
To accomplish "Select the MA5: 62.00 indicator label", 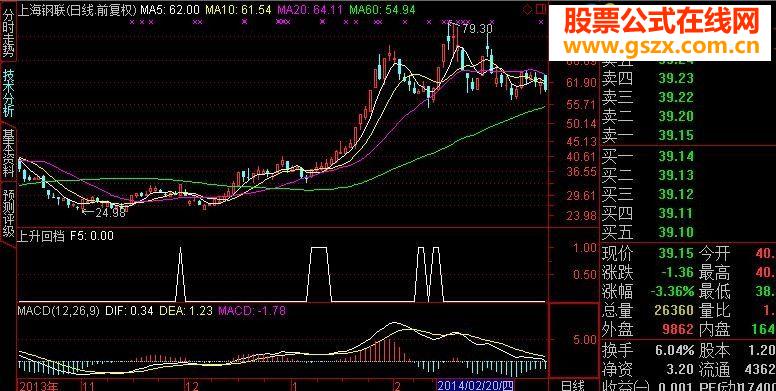I will pos(170,9).
